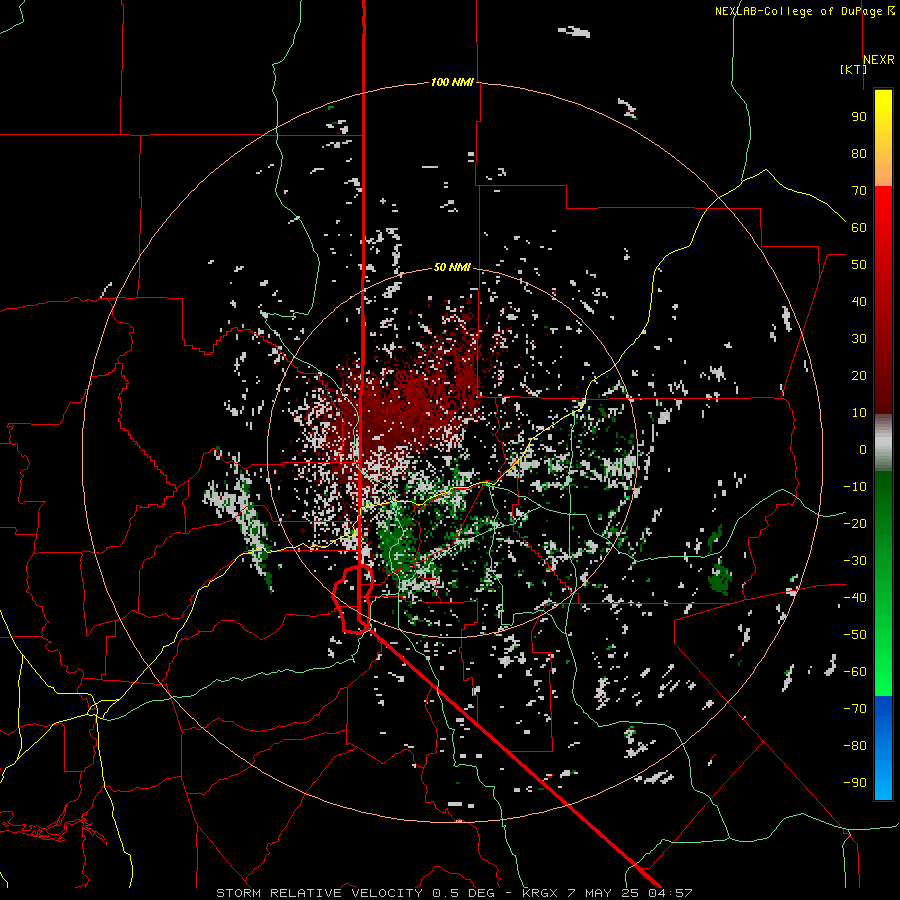Viewport: 900px width, 900px height.
Task: Click the 0 value on the velocity scale
Action: pyautogui.click(x=863, y=449)
